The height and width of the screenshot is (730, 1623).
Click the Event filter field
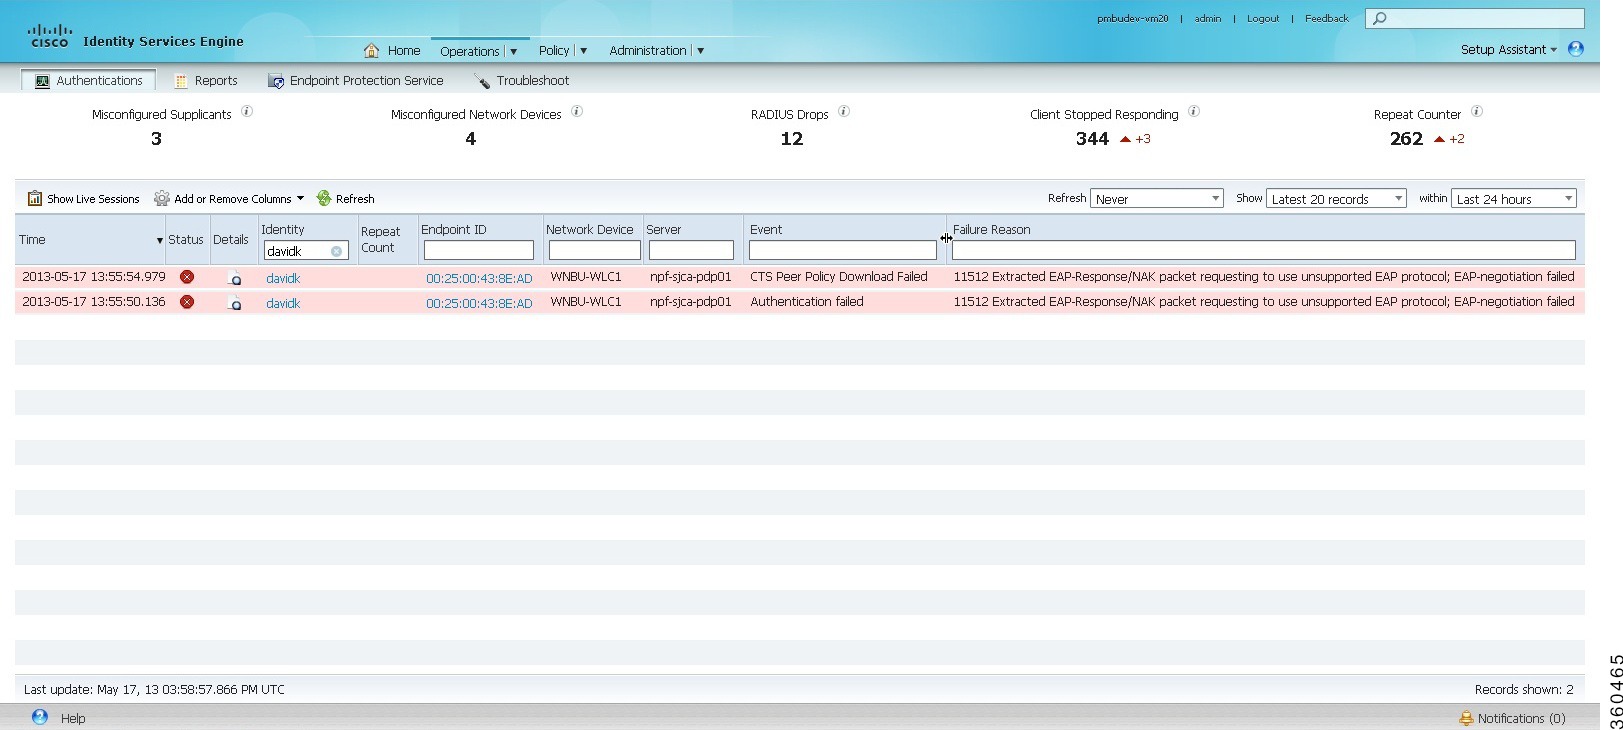(843, 250)
